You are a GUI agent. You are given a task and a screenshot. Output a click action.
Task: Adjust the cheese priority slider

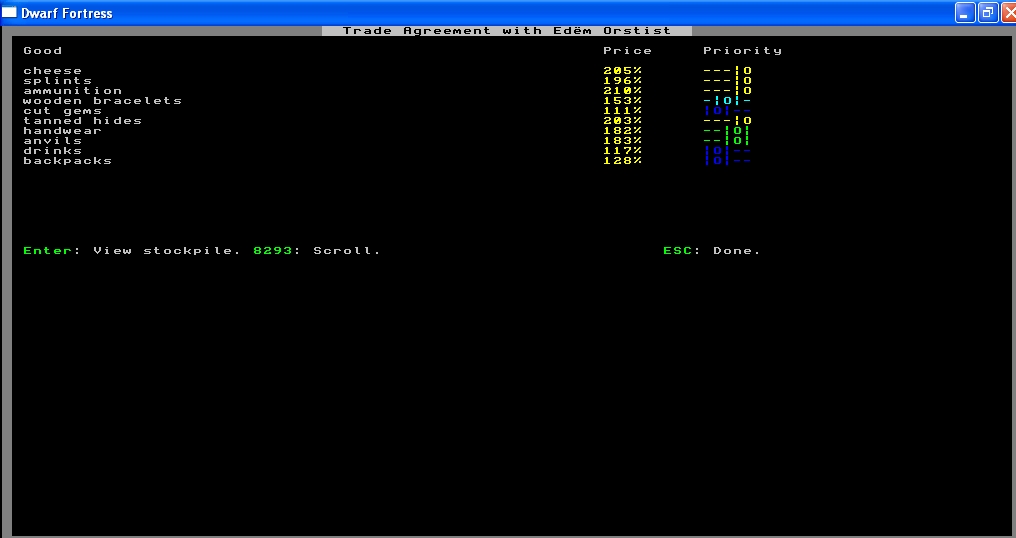pos(727,71)
